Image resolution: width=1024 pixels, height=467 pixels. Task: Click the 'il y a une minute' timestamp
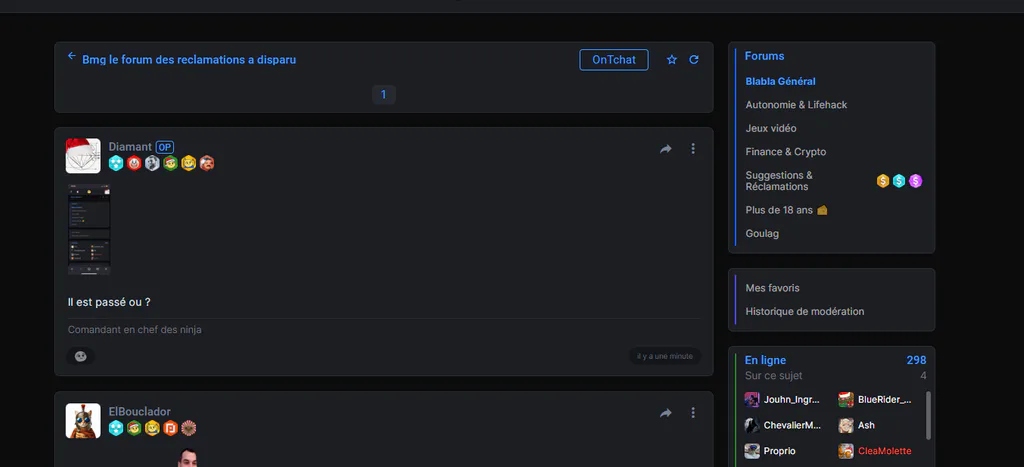pos(665,356)
